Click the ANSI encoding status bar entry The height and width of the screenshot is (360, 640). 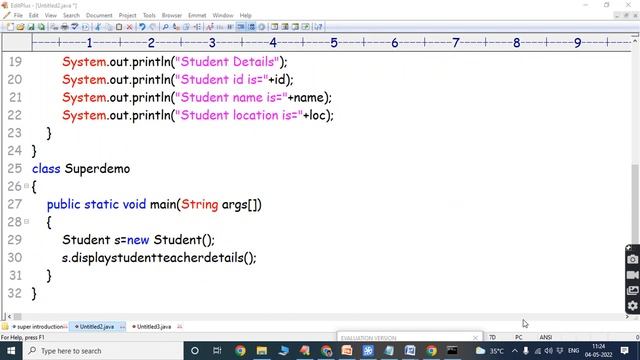tap(546, 338)
